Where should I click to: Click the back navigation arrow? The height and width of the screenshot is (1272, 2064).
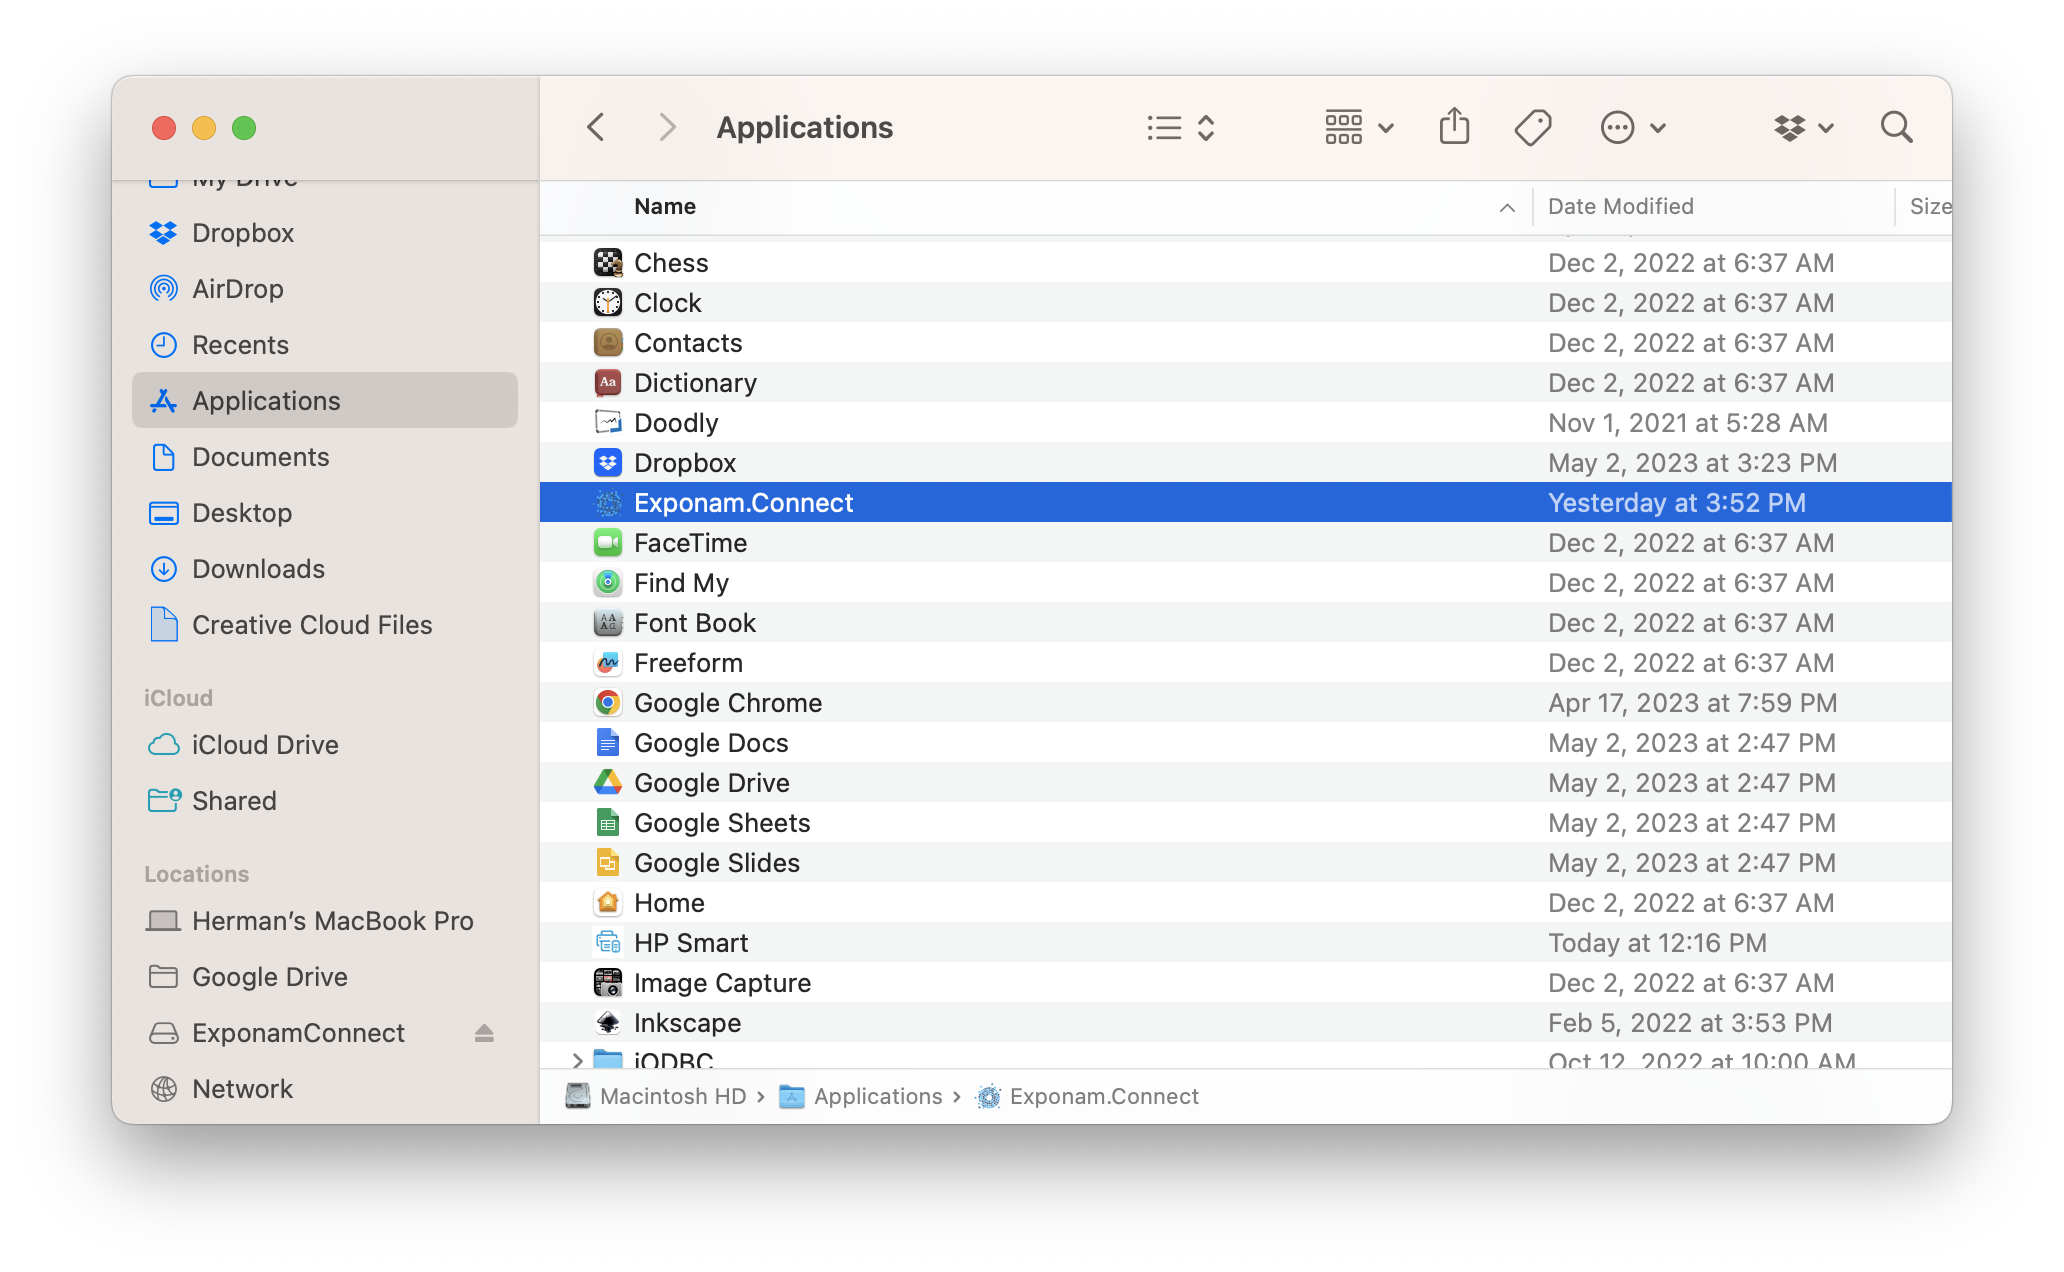[596, 127]
